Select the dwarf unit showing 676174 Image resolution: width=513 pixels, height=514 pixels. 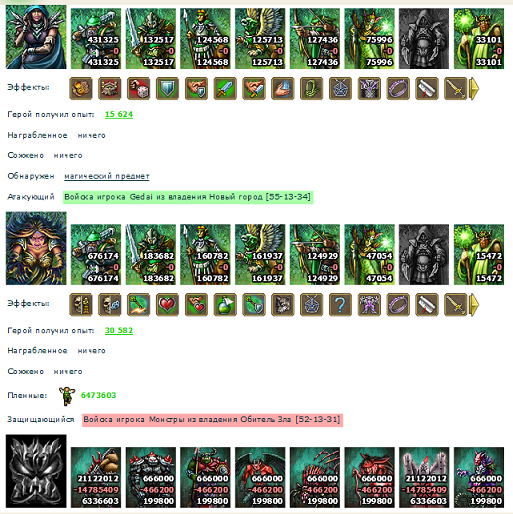tap(96, 255)
